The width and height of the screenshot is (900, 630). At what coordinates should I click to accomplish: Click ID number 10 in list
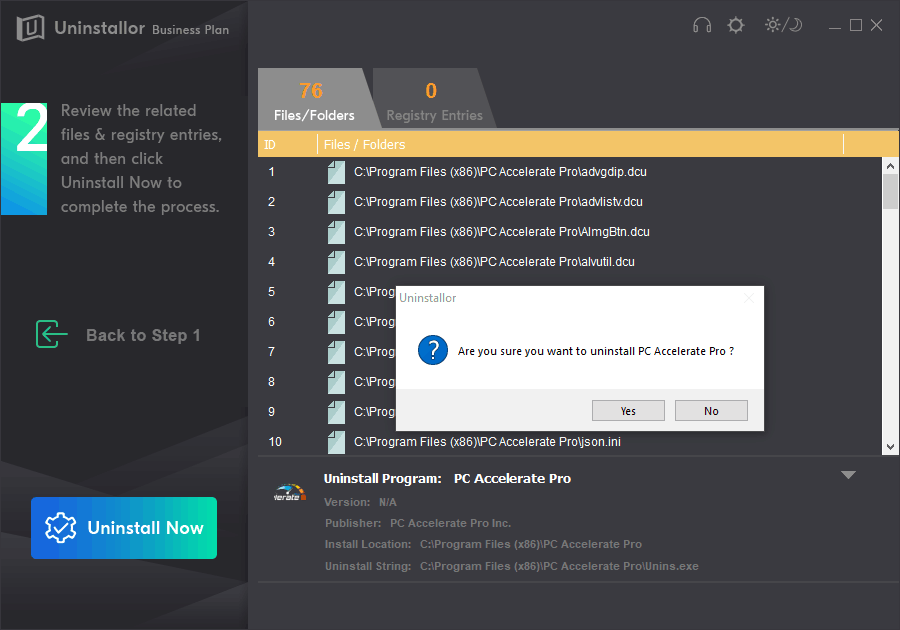pos(275,442)
